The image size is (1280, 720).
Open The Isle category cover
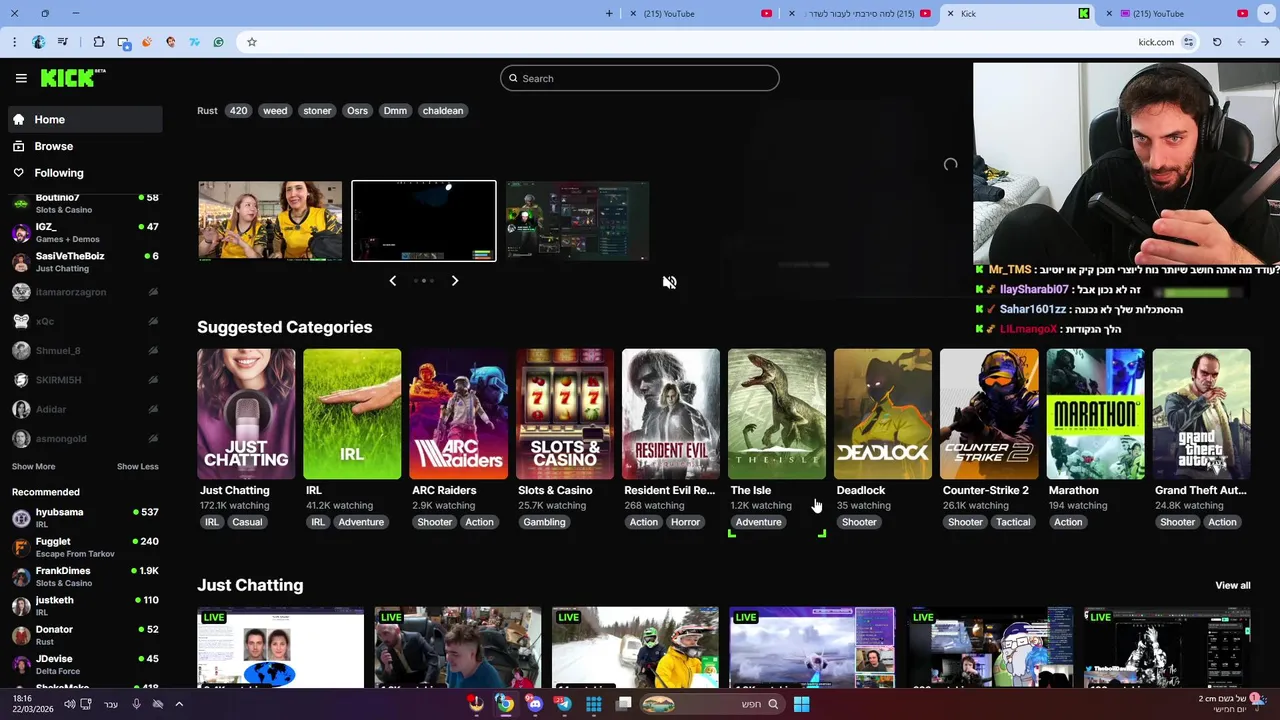(x=777, y=414)
